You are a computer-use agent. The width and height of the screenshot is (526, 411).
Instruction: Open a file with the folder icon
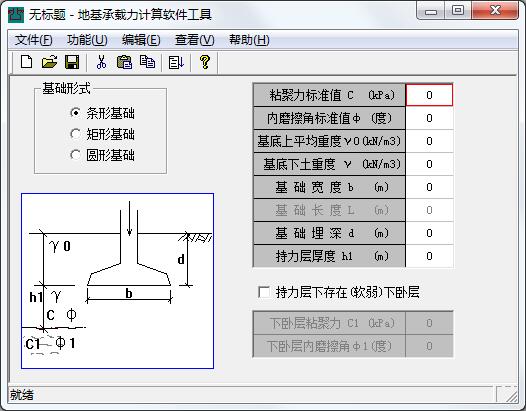[49, 62]
